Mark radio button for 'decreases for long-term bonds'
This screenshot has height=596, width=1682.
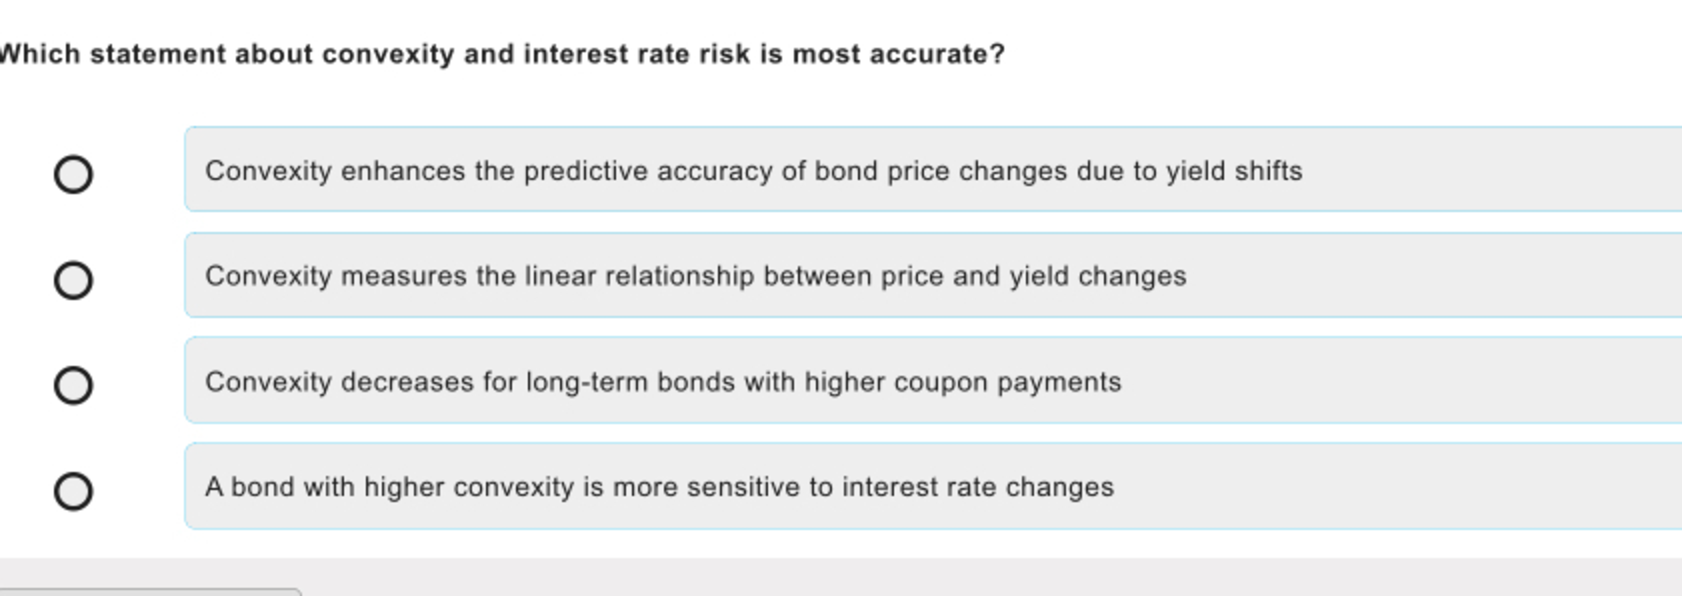73,385
